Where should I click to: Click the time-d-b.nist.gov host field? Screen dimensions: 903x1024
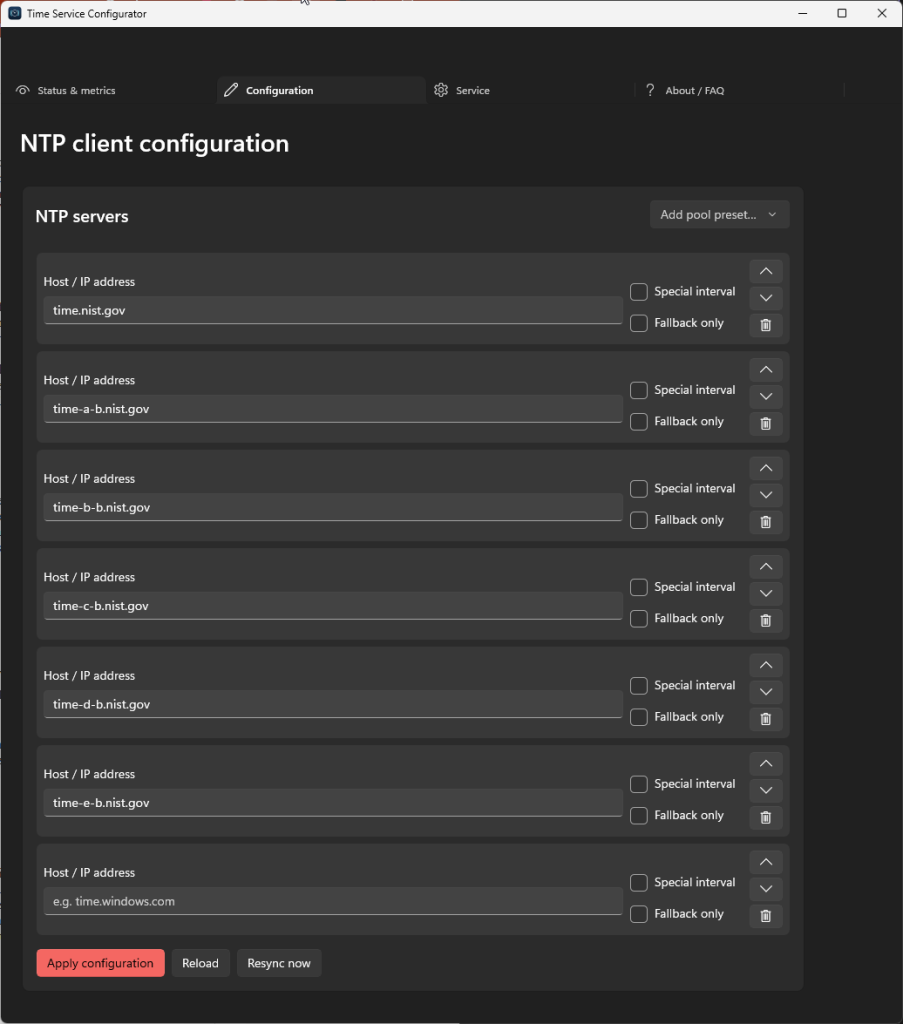(333, 705)
